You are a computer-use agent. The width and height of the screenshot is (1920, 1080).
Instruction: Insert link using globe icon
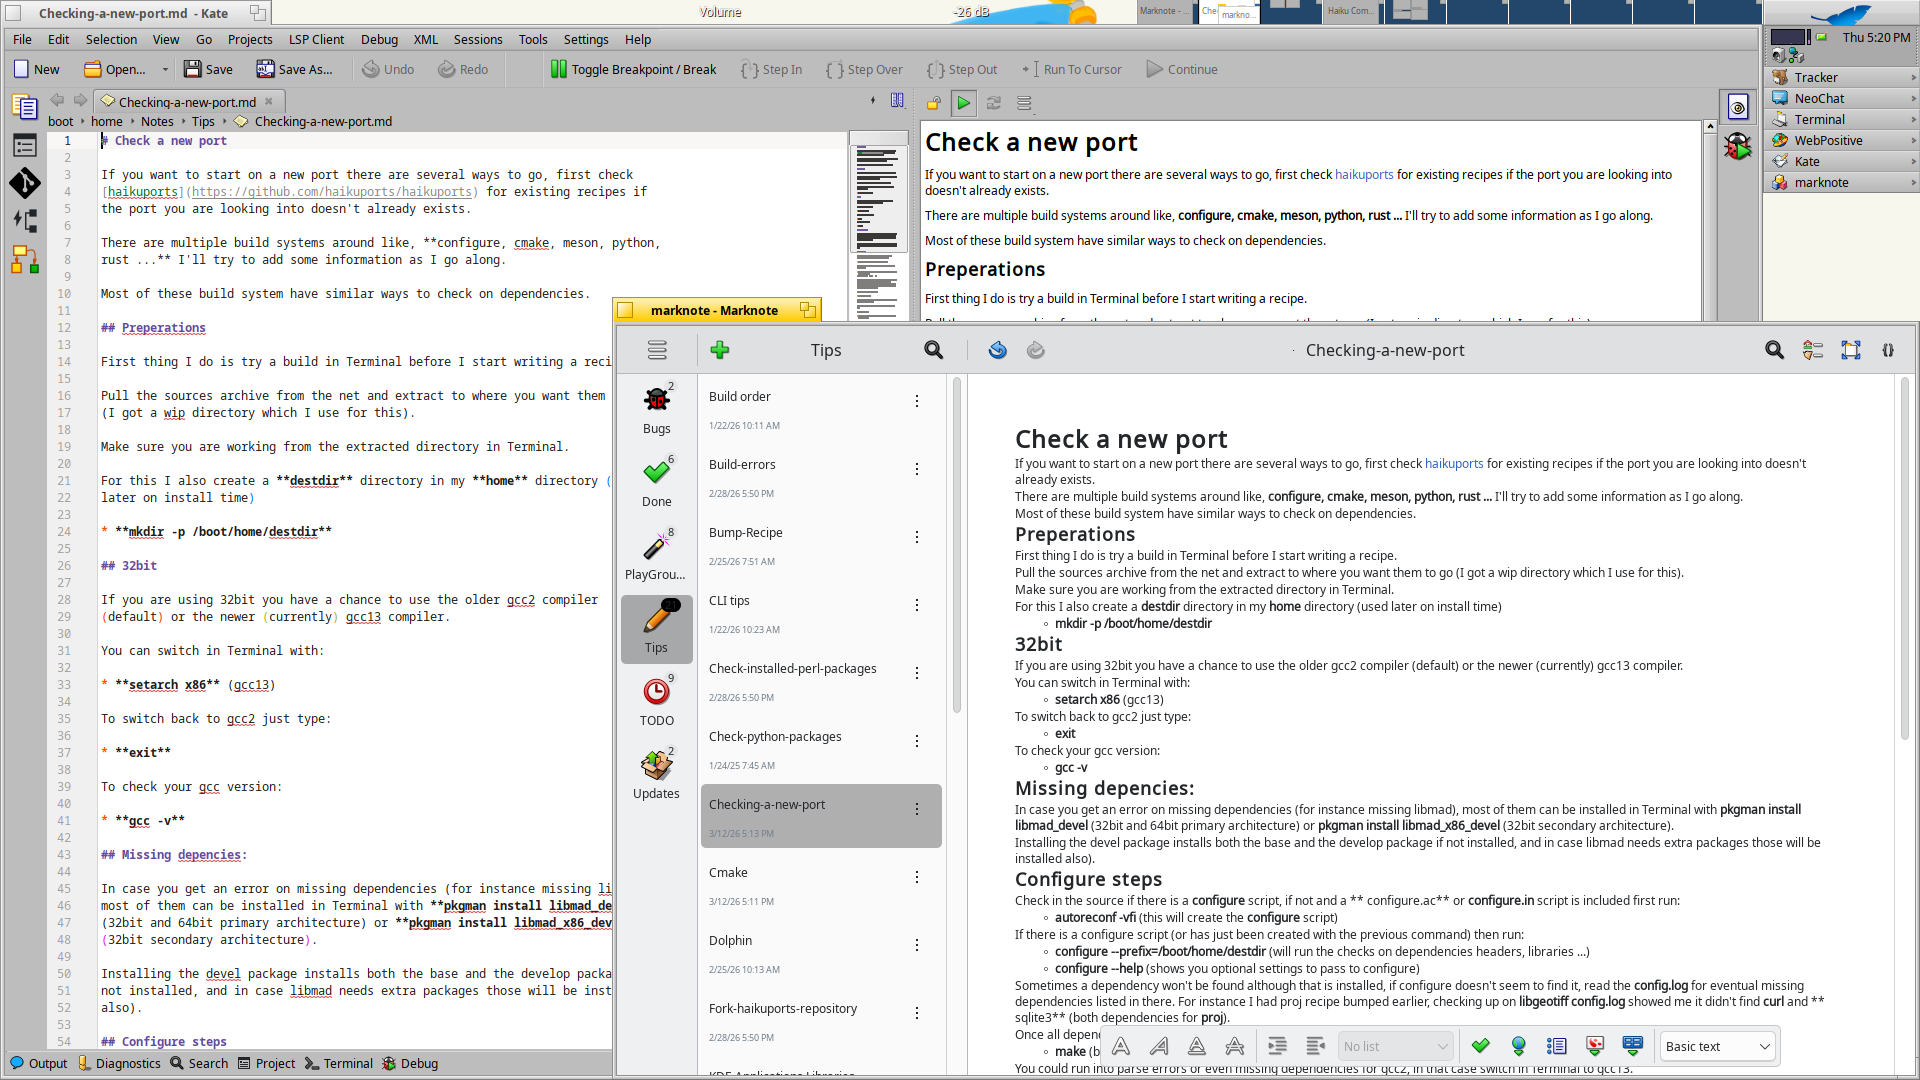(x=1518, y=1046)
